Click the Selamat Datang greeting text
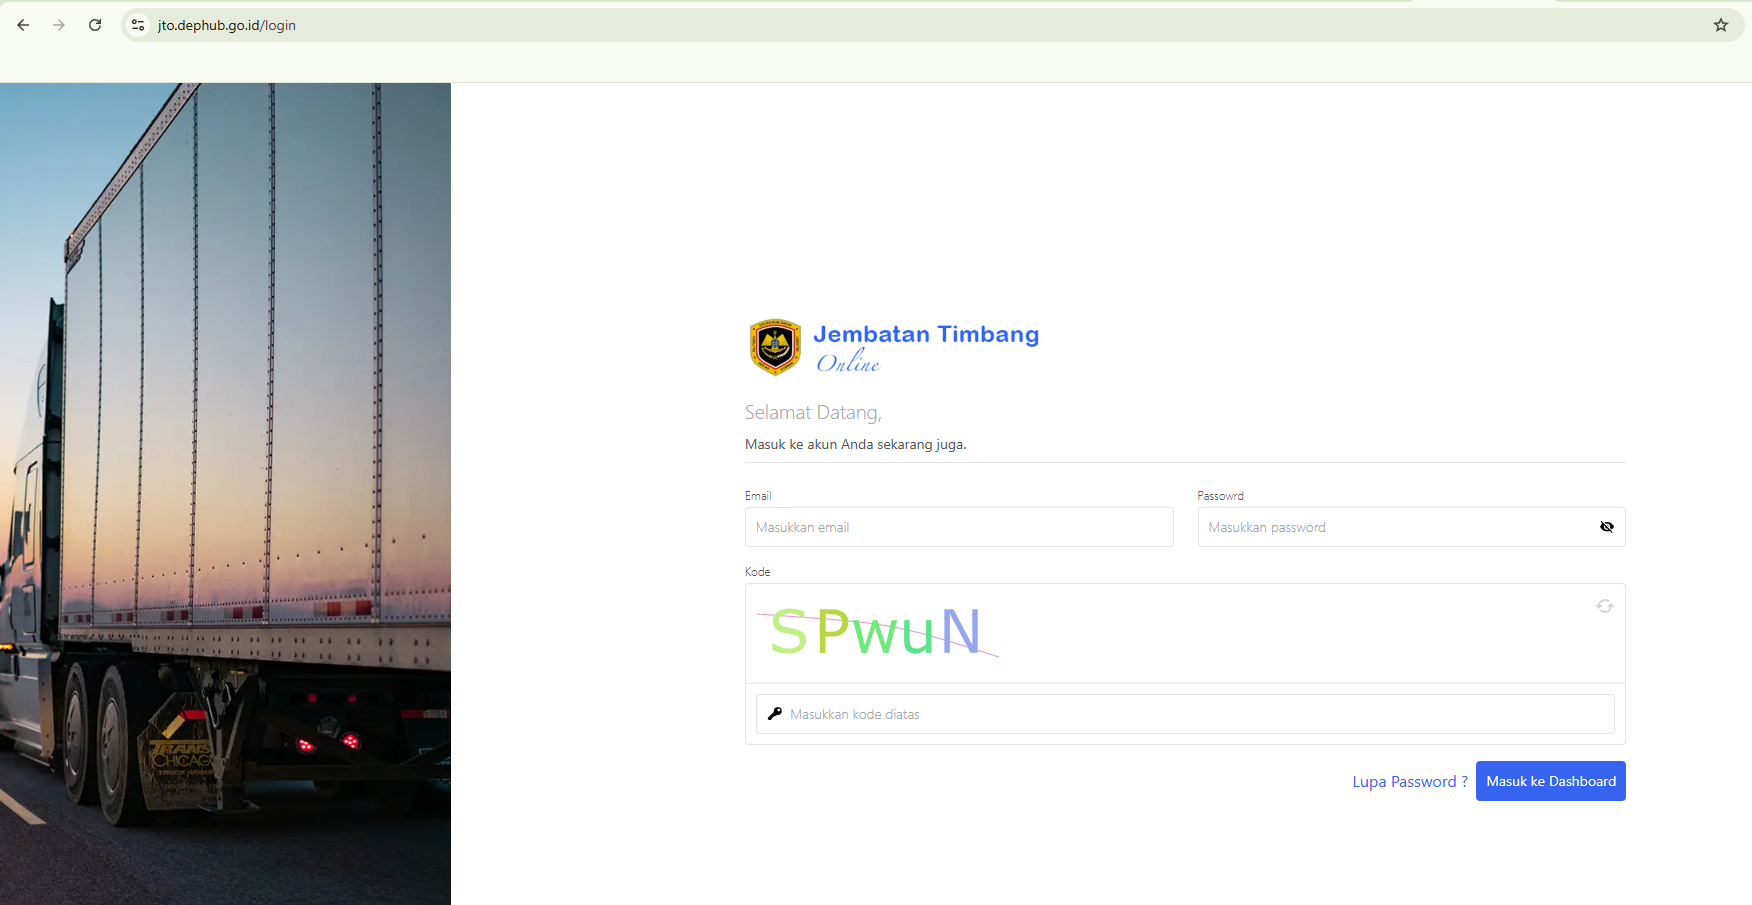The image size is (1752, 905). tap(813, 412)
